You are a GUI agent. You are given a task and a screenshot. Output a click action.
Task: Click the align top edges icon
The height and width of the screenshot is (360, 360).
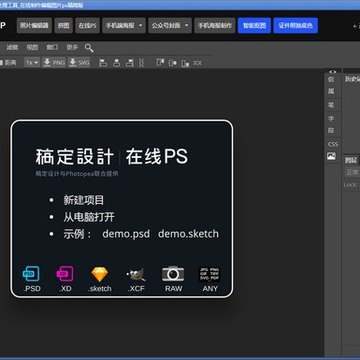[x=160, y=63]
